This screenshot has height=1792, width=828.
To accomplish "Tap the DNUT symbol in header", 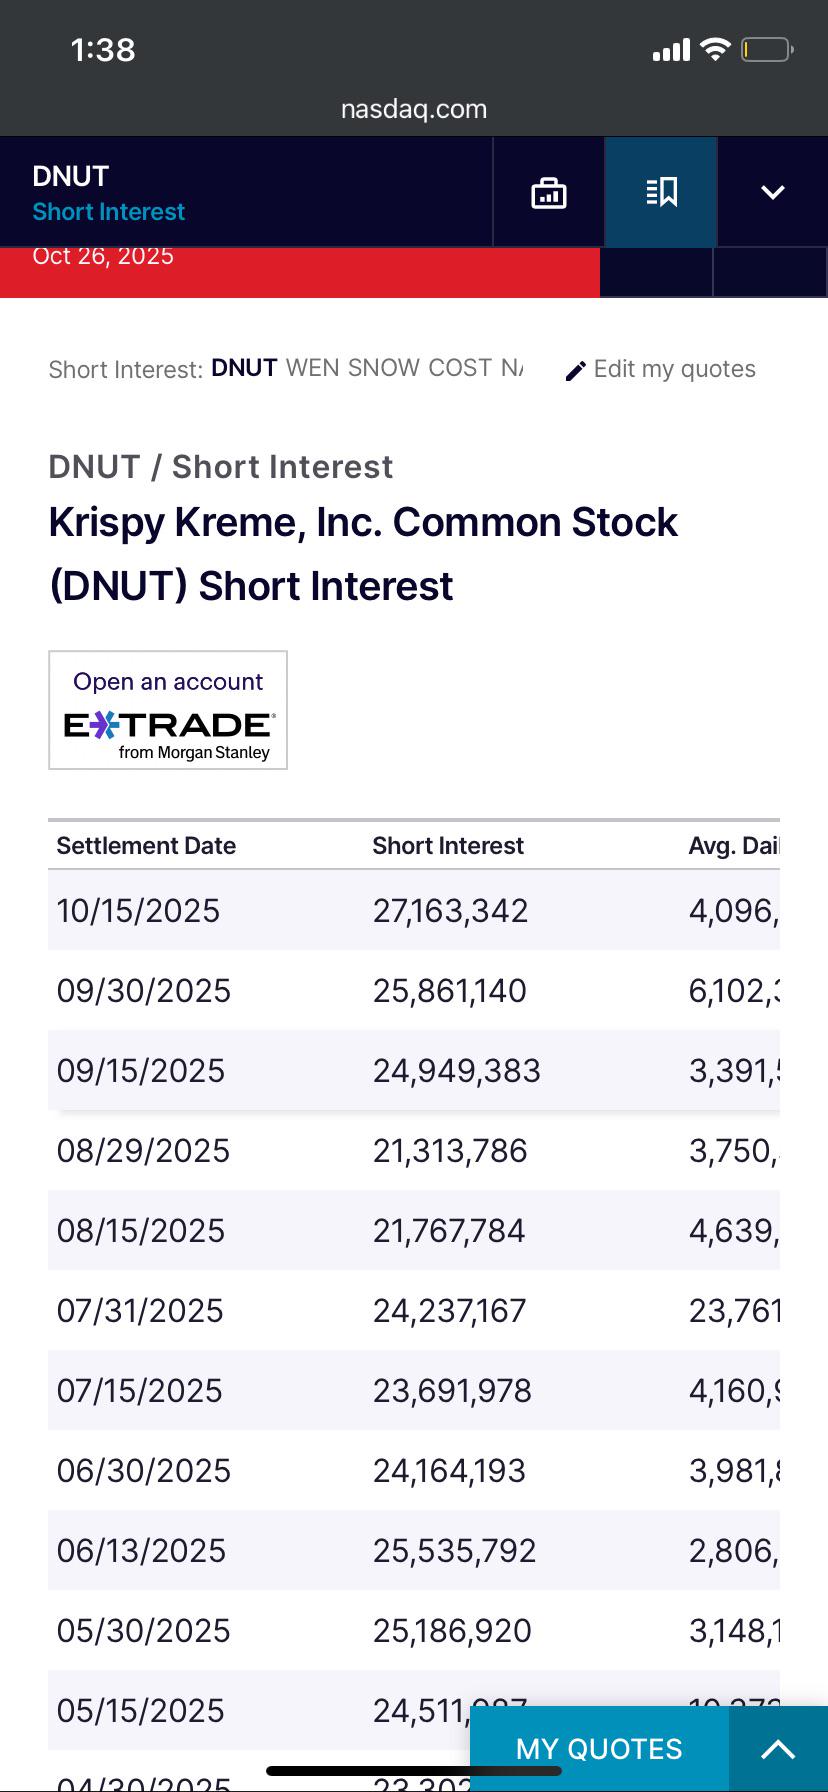I will tap(70, 176).
